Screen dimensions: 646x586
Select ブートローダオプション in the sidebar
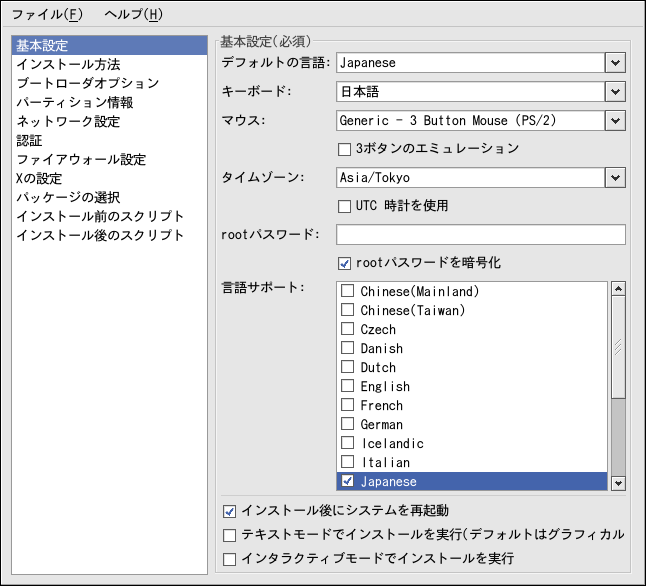pyautogui.click(x=87, y=84)
